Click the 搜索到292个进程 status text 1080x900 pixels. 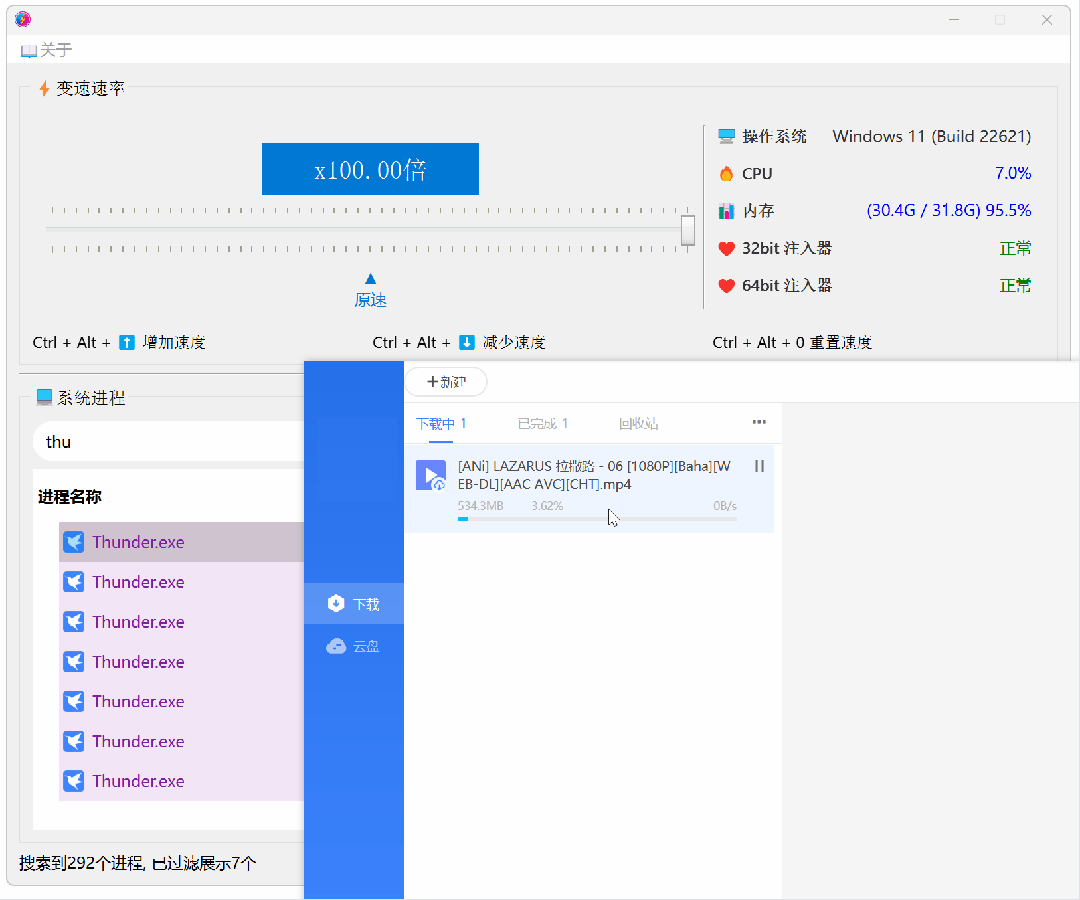tap(137, 863)
